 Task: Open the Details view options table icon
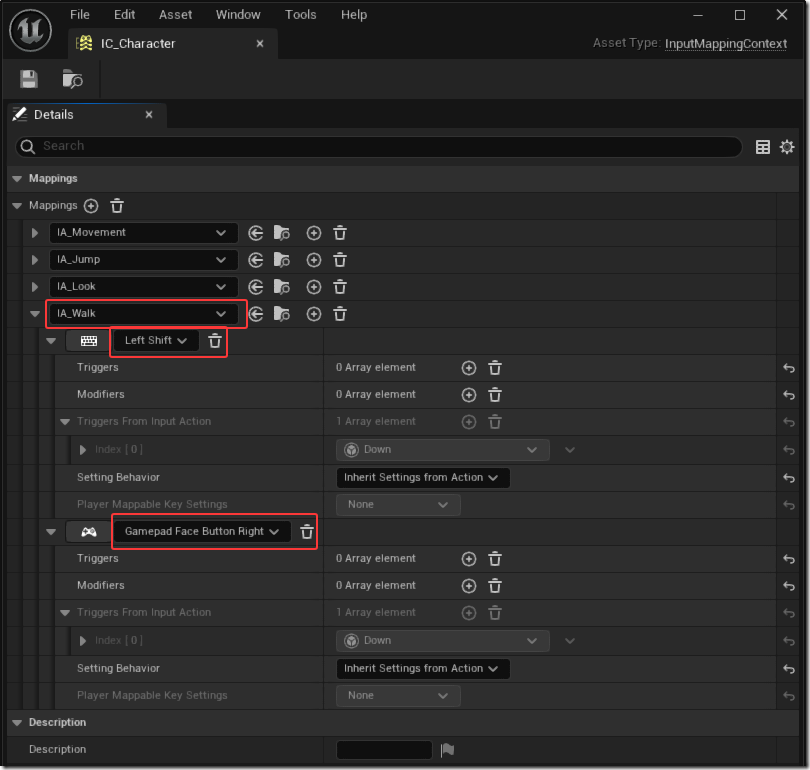tap(762, 147)
